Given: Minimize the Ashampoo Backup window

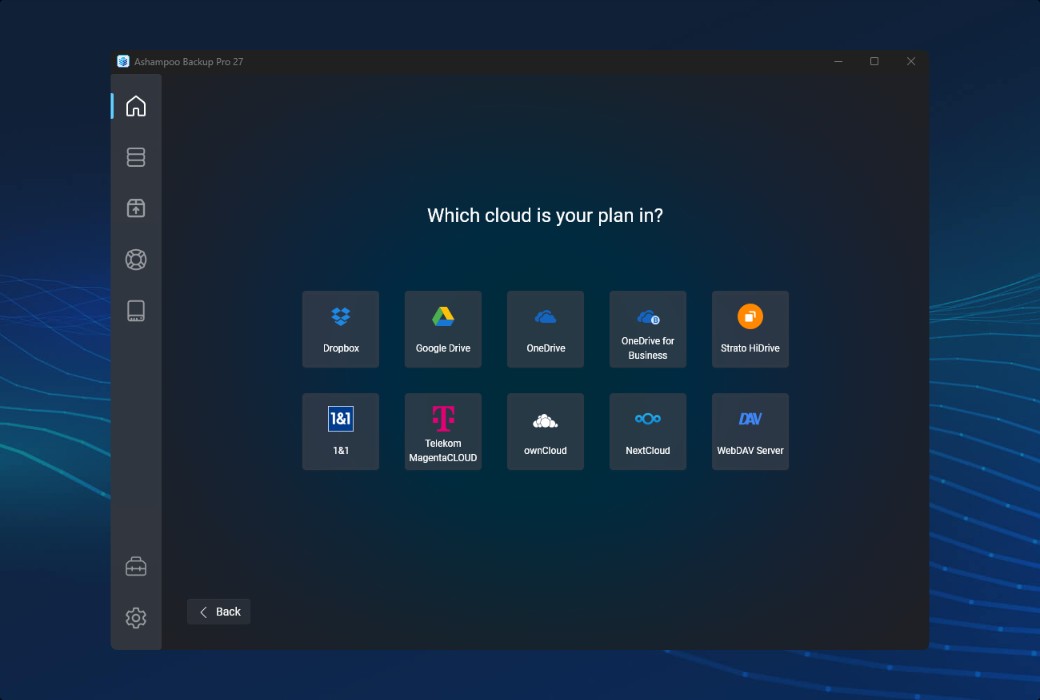Looking at the screenshot, I should (x=837, y=61).
